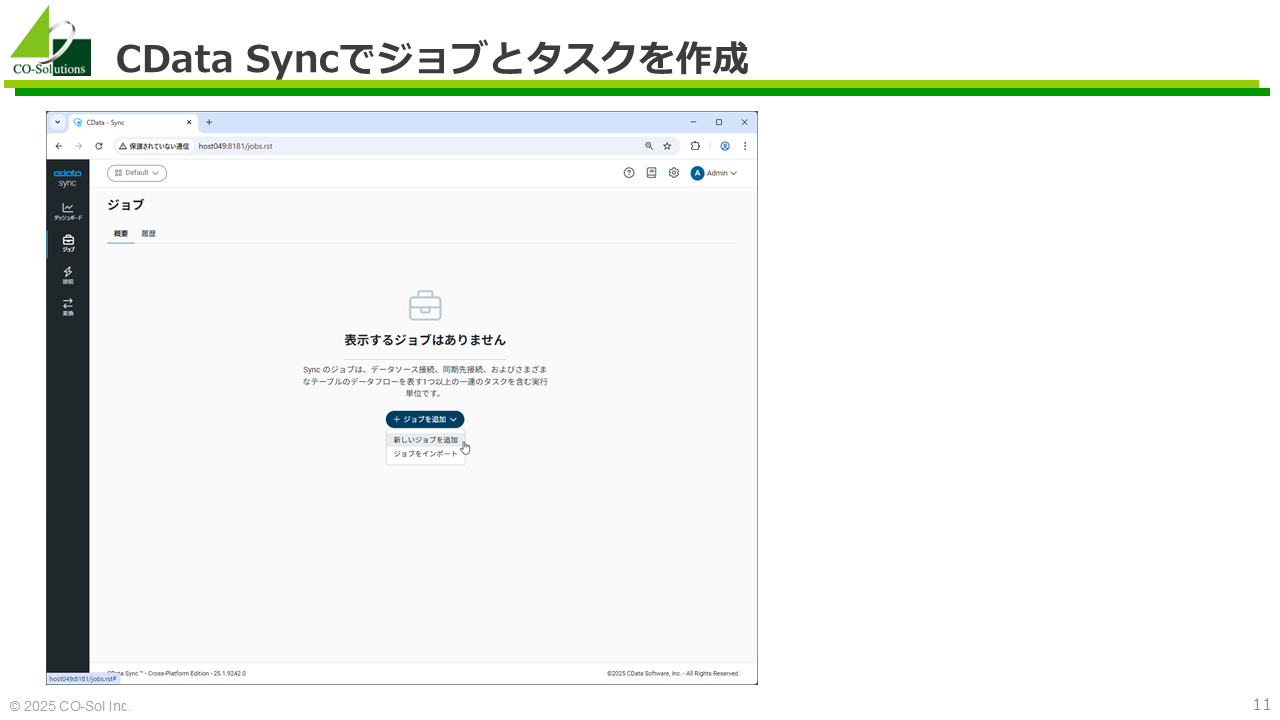
Task: Click the Add Job dropdown button
Action: (425, 419)
